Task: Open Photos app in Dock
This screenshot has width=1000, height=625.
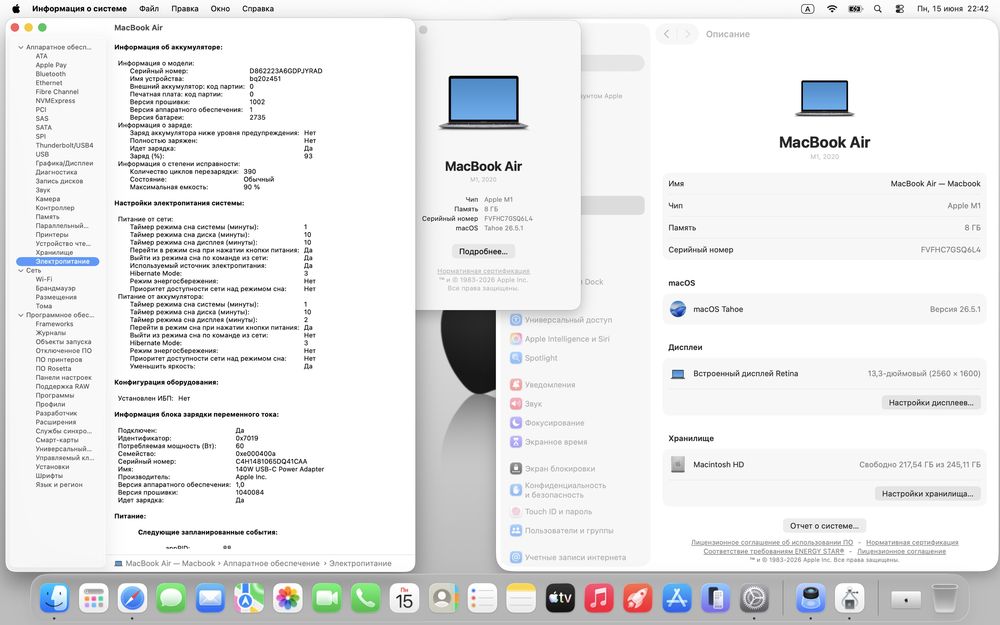Action: pyautogui.click(x=288, y=598)
